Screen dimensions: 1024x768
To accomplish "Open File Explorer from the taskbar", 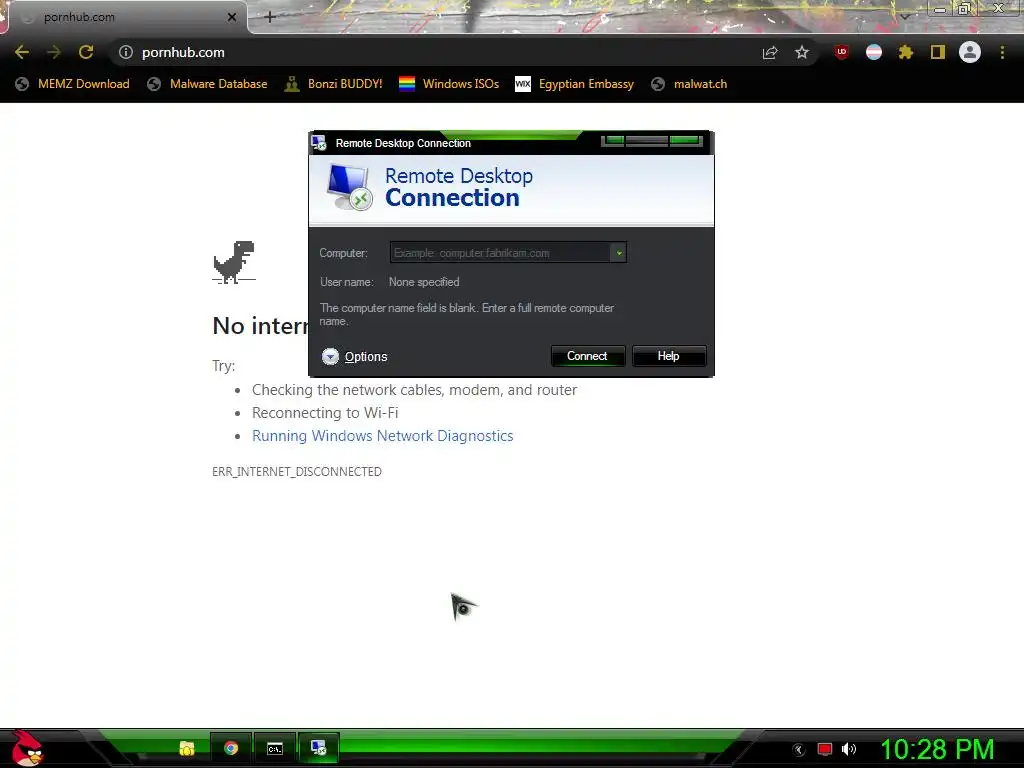I will pos(187,748).
